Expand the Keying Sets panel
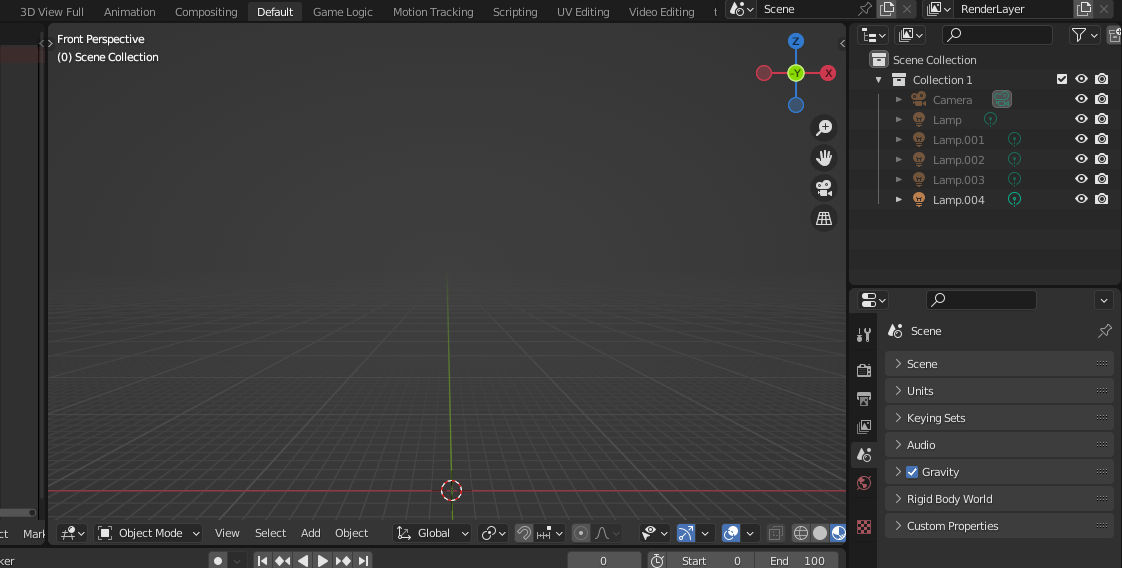 [999, 418]
